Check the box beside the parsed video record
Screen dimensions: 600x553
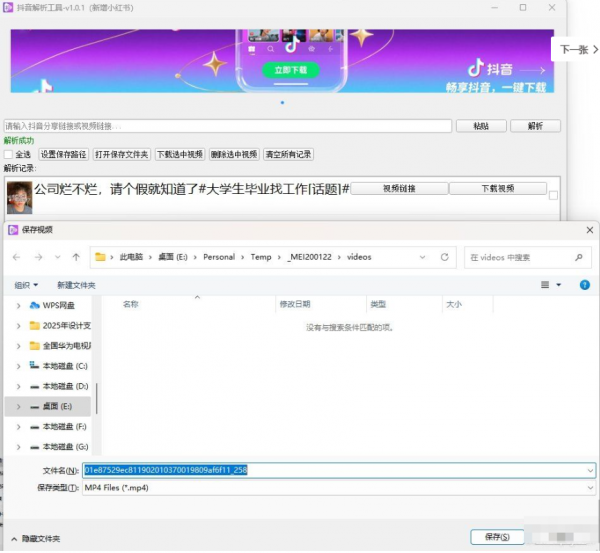point(553,195)
